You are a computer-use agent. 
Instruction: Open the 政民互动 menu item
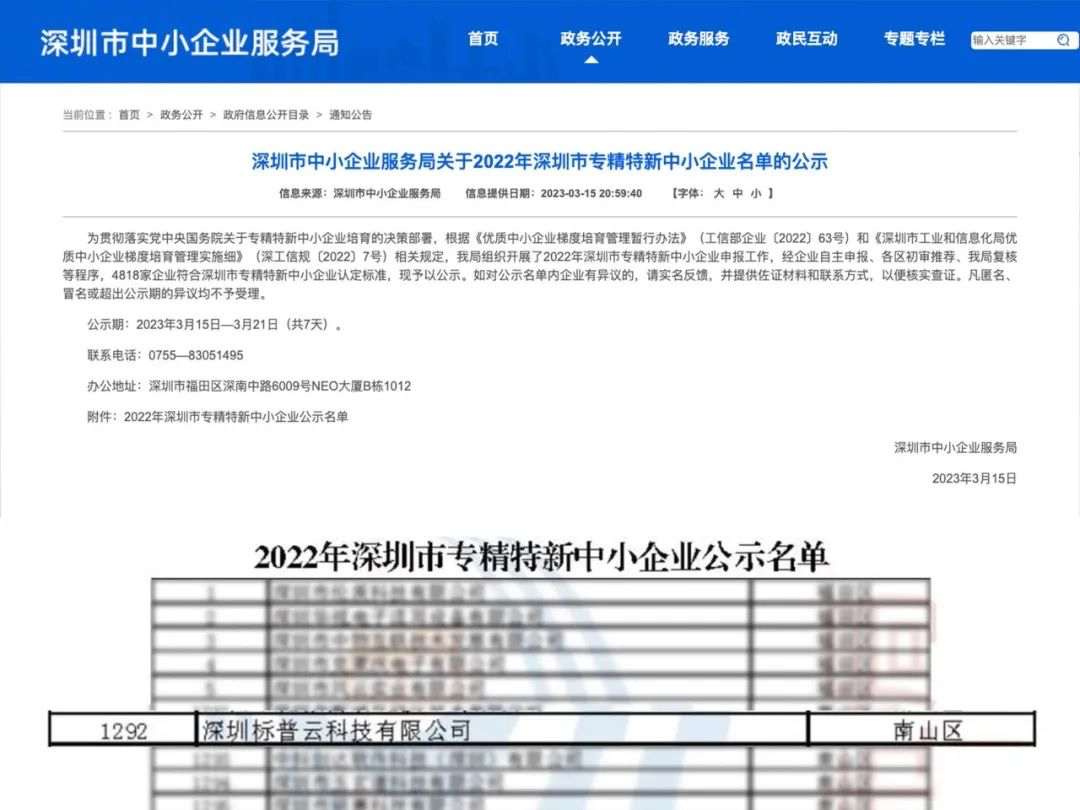click(x=806, y=39)
